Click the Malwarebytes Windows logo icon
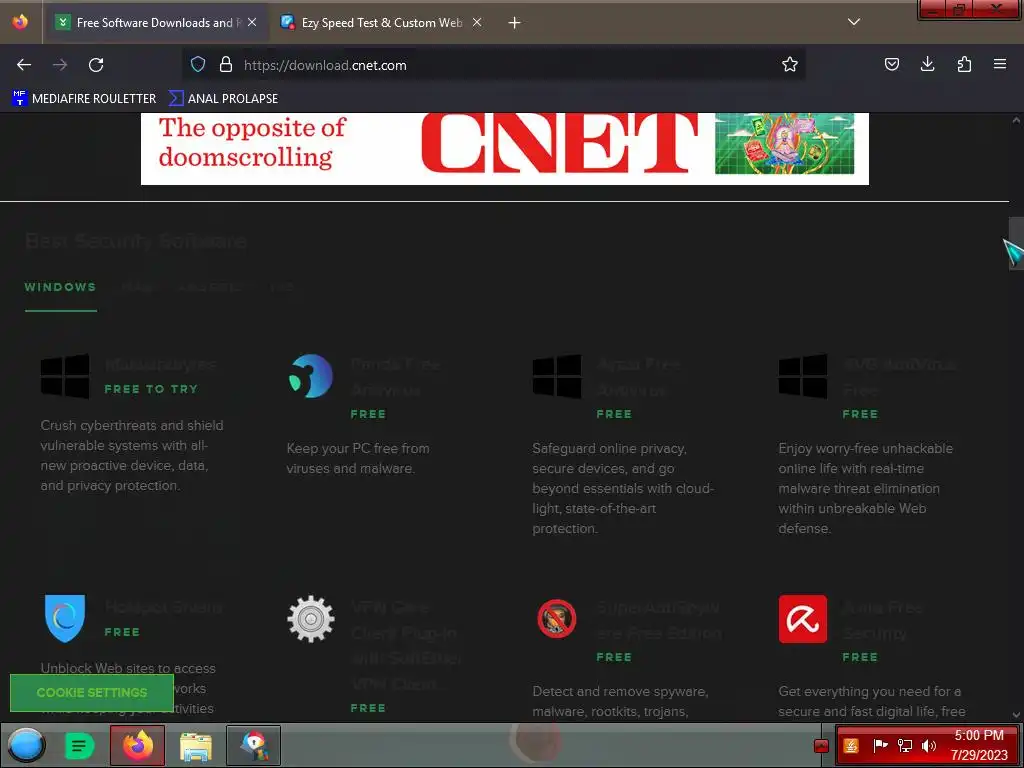This screenshot has height=768, width=1024. 65,376
